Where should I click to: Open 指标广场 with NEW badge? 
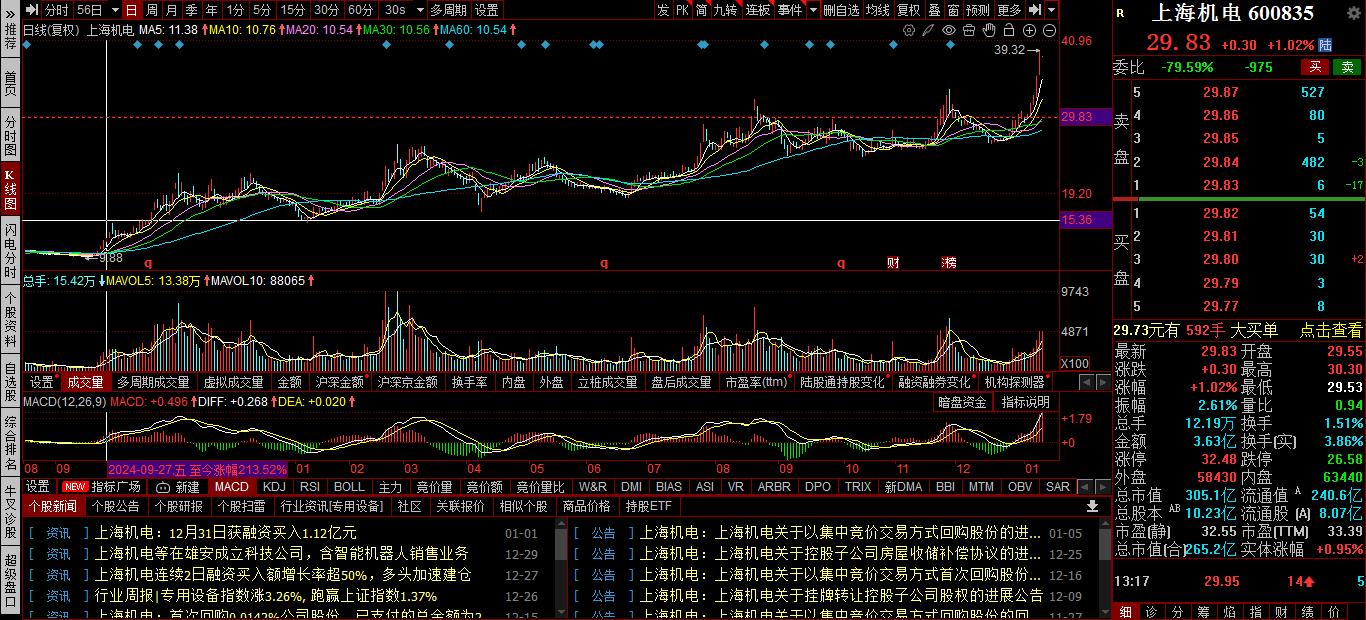click(101, 487)
